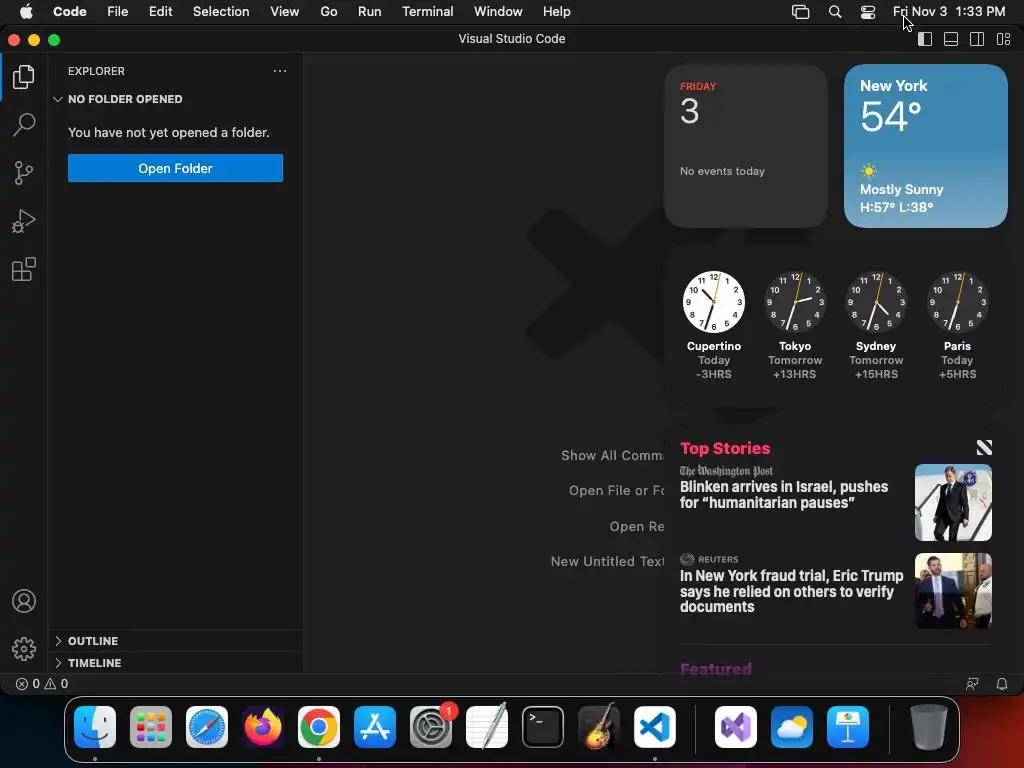This screenshot has width=1024, height=768.
Task: Open Finder from the Dock
Action: (95, 727)
